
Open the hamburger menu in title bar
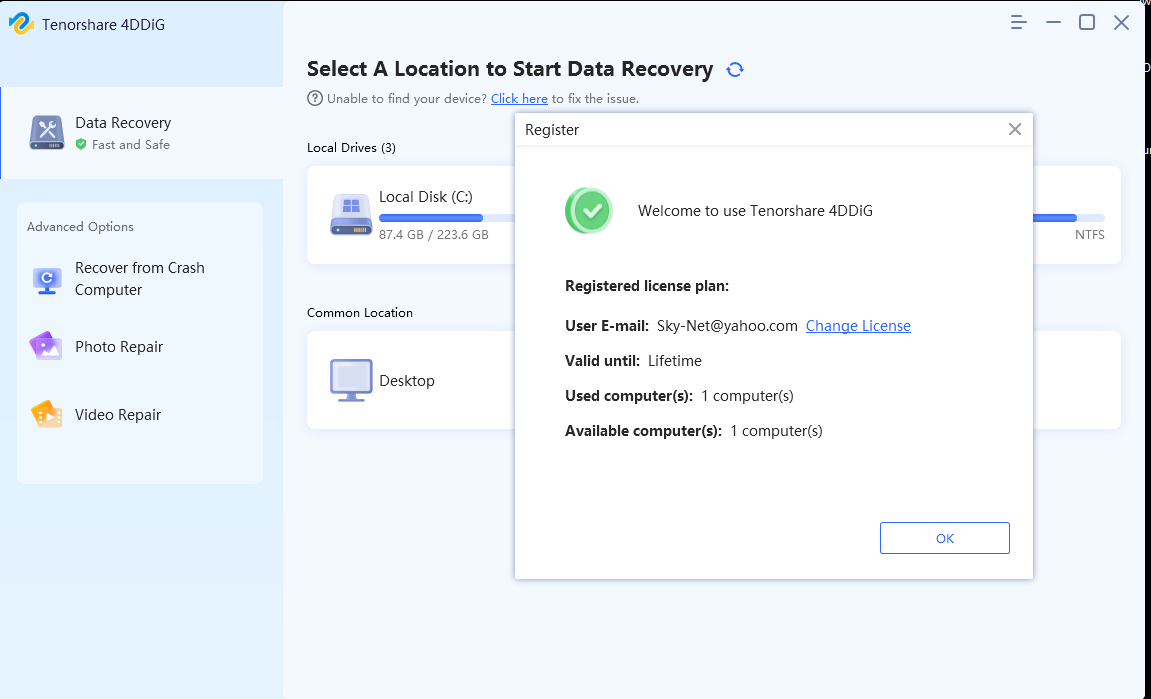click(1018, 23)
